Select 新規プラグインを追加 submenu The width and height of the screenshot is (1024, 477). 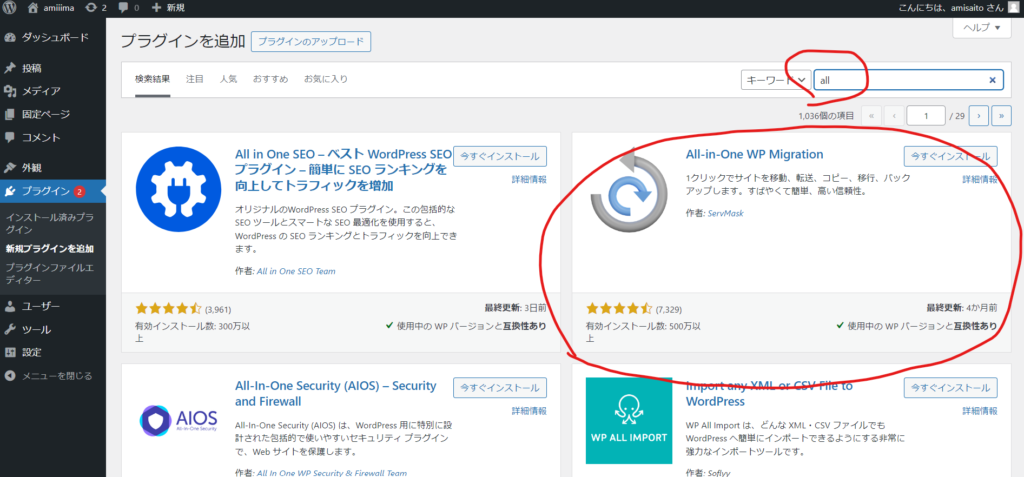click(x=50, y=248)
